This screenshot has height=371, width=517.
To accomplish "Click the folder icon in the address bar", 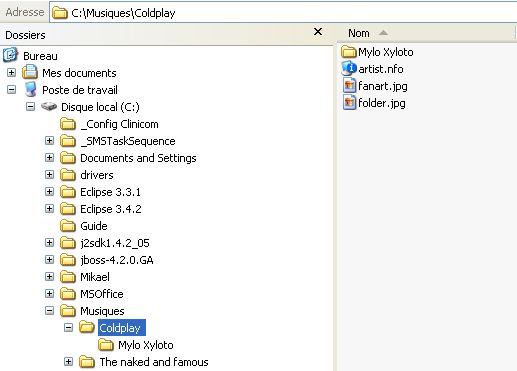I will (60, 13).
